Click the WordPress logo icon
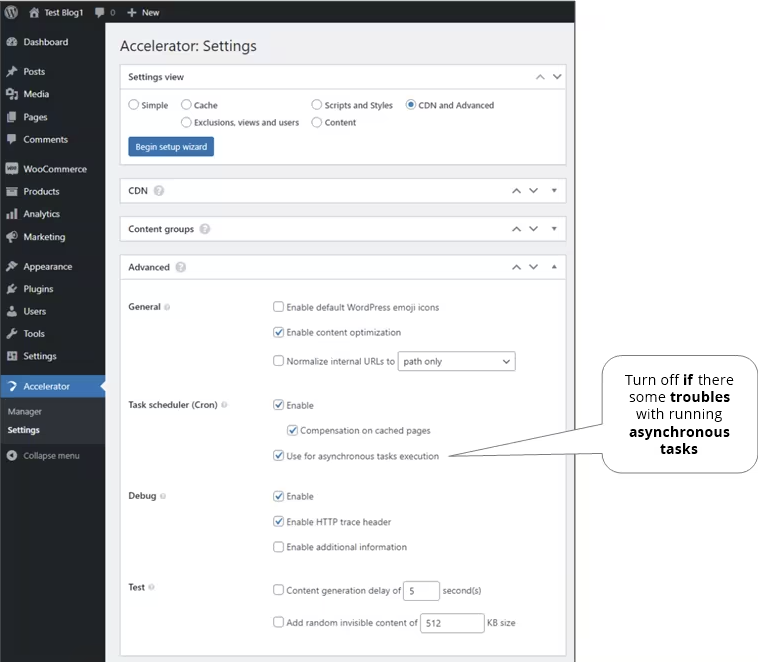 point(11,12)
